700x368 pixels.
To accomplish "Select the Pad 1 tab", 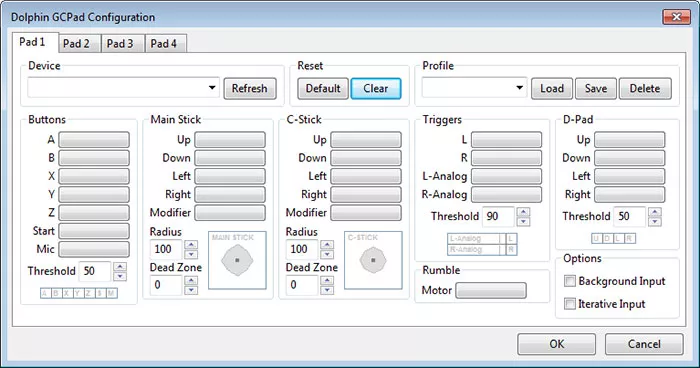I will pos(35,42).
